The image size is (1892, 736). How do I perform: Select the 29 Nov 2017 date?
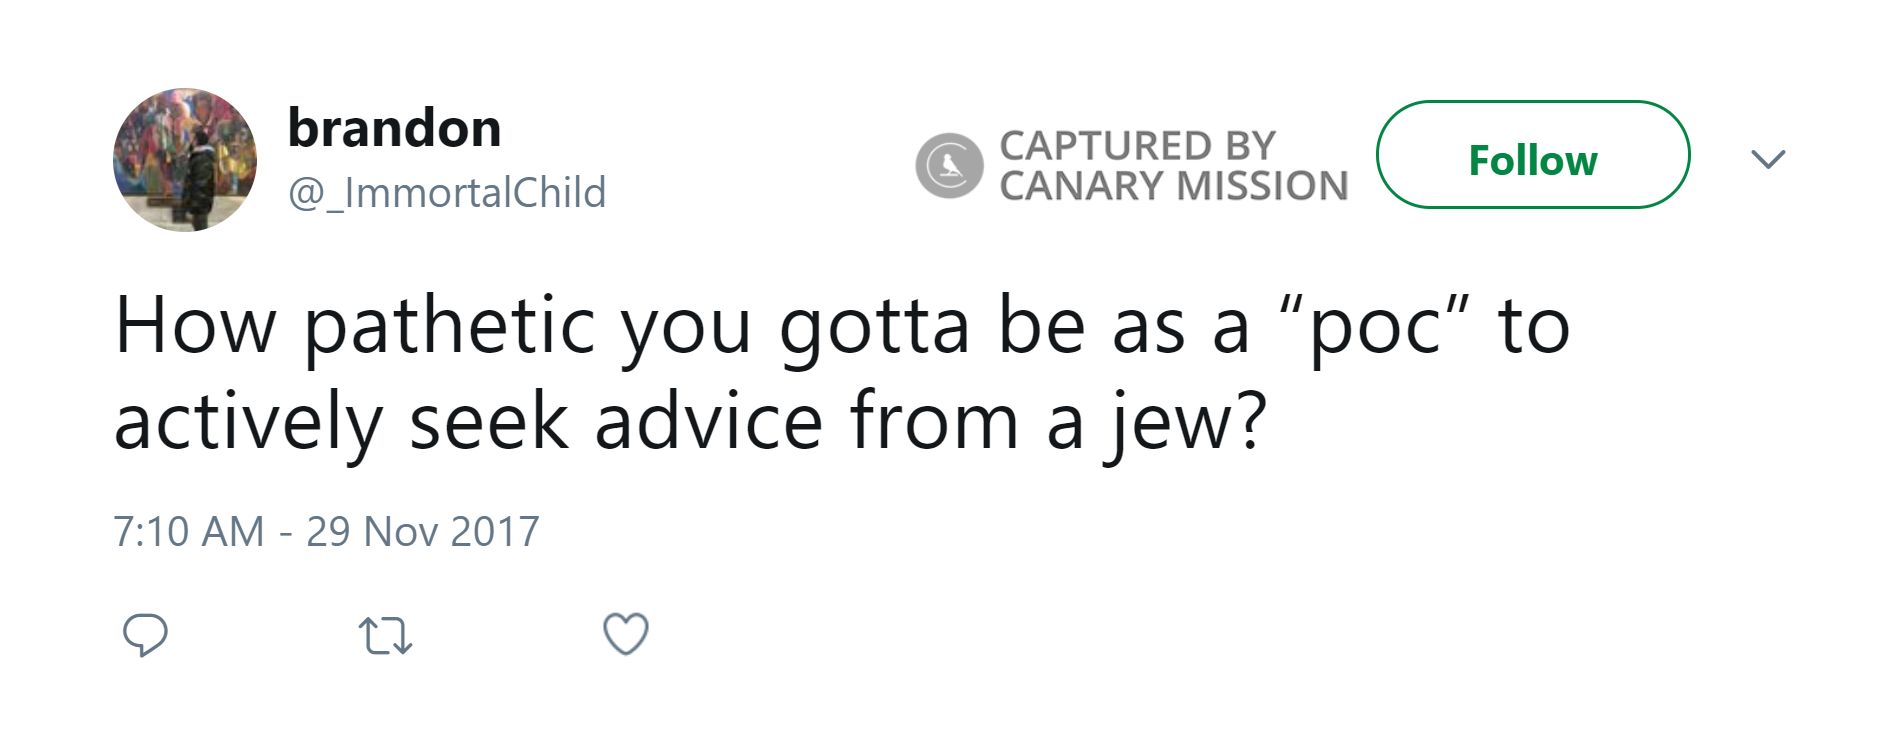point(423,531)
